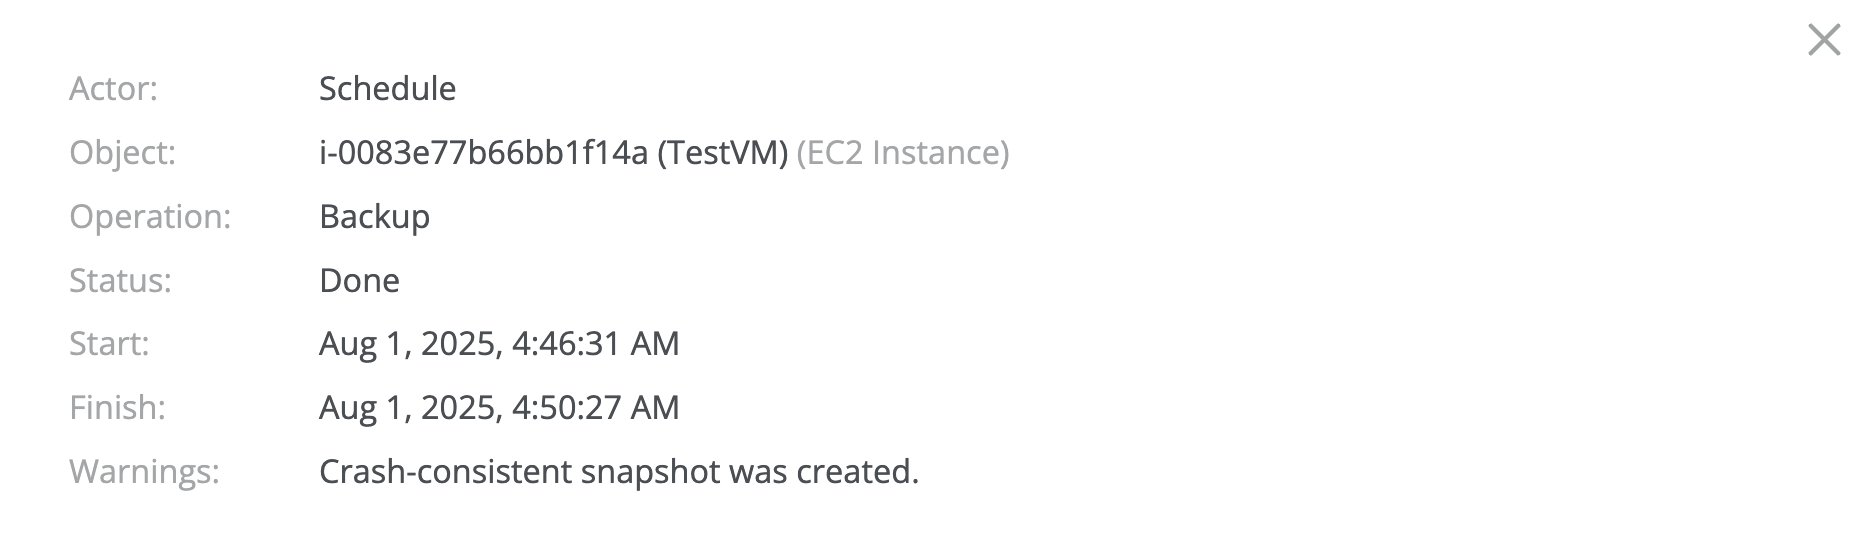Click the Start field label

tap(109, 344)
